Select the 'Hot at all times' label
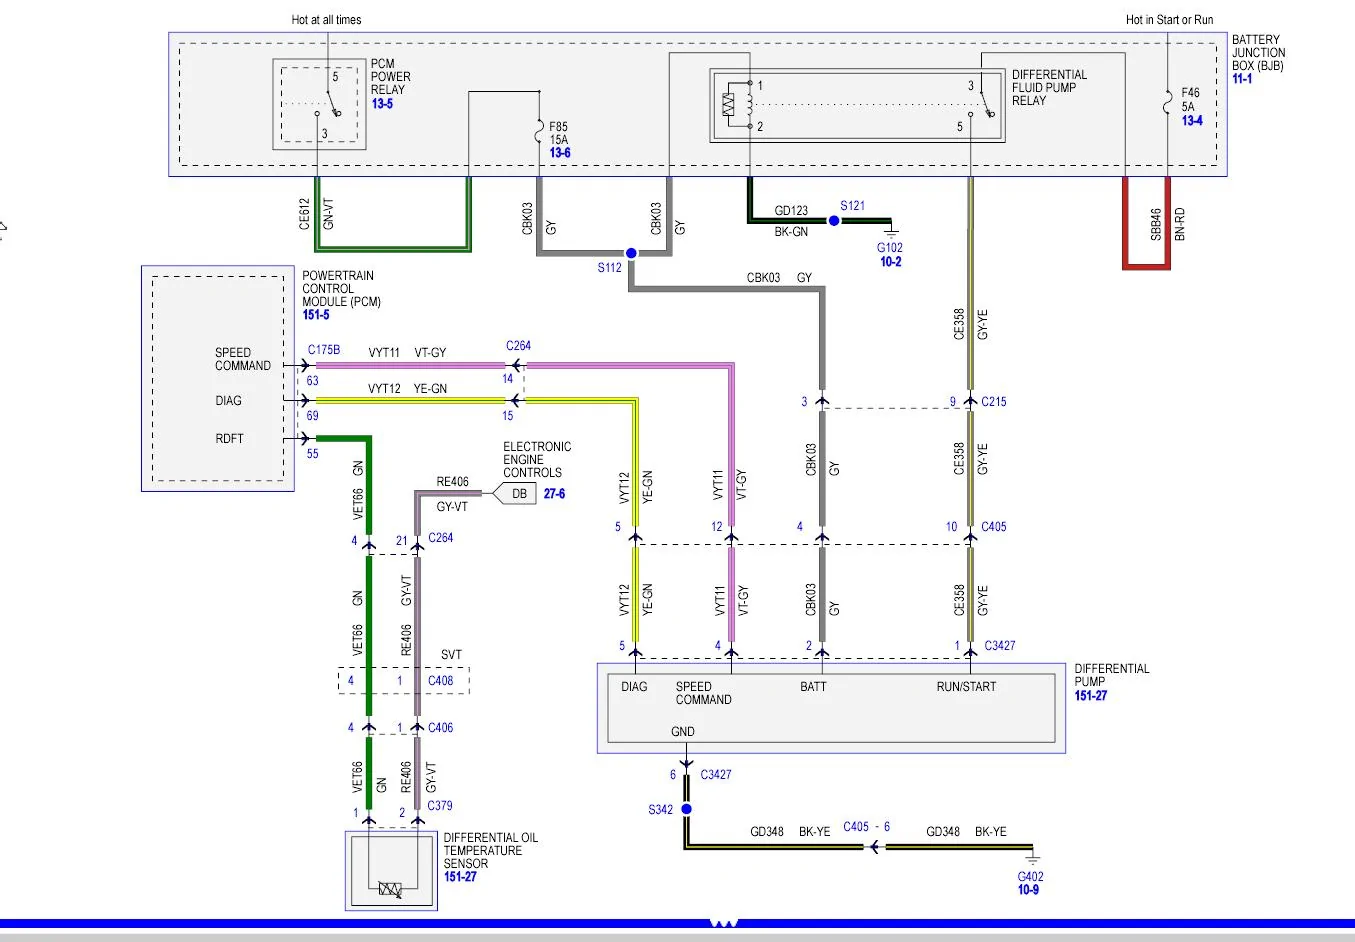The height and width of the screenshot is (942, 1355). (x=326, y=20)
